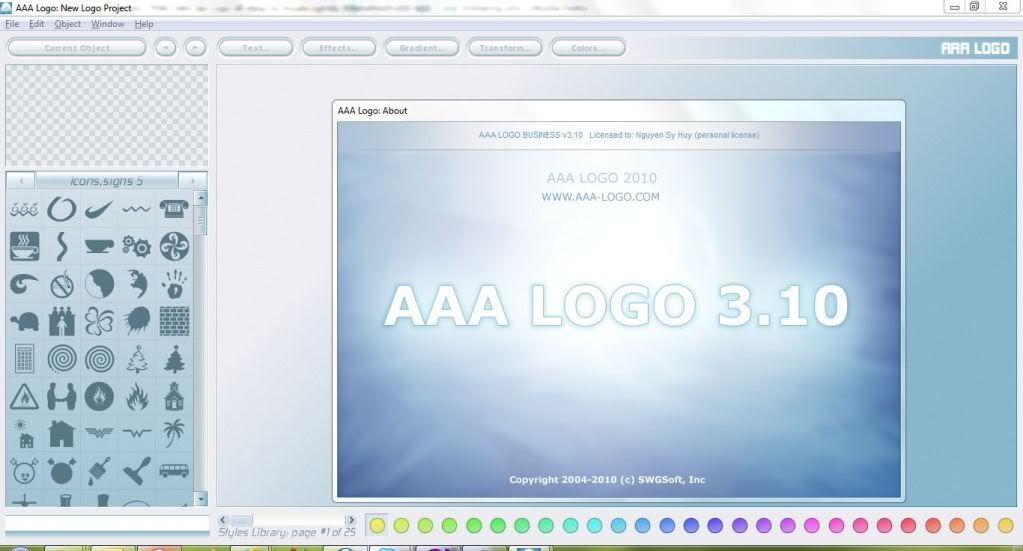Open the Effects... button
Image resolution: width=1023 pixels, height=551 pixels.
pos(339,48)
